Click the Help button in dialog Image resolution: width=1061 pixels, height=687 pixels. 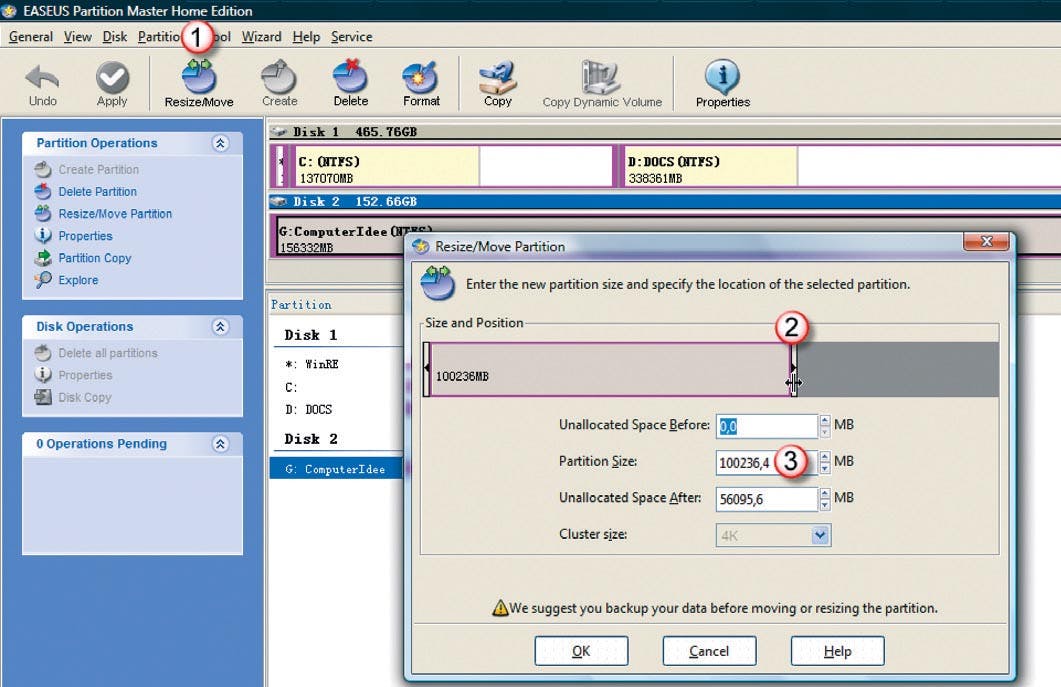(x=837, y=650)
